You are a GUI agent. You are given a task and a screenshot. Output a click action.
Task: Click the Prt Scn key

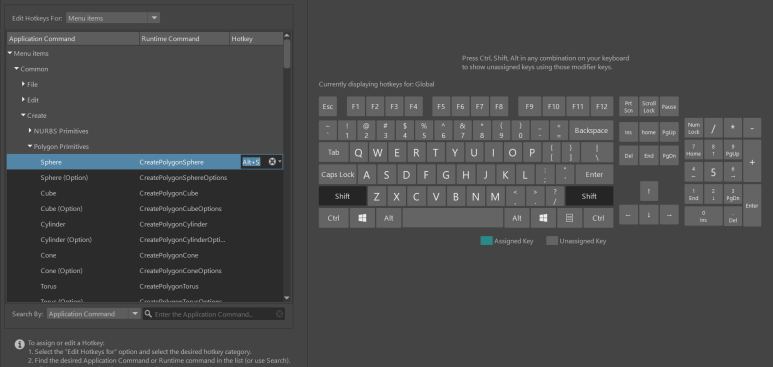point(628,107)
